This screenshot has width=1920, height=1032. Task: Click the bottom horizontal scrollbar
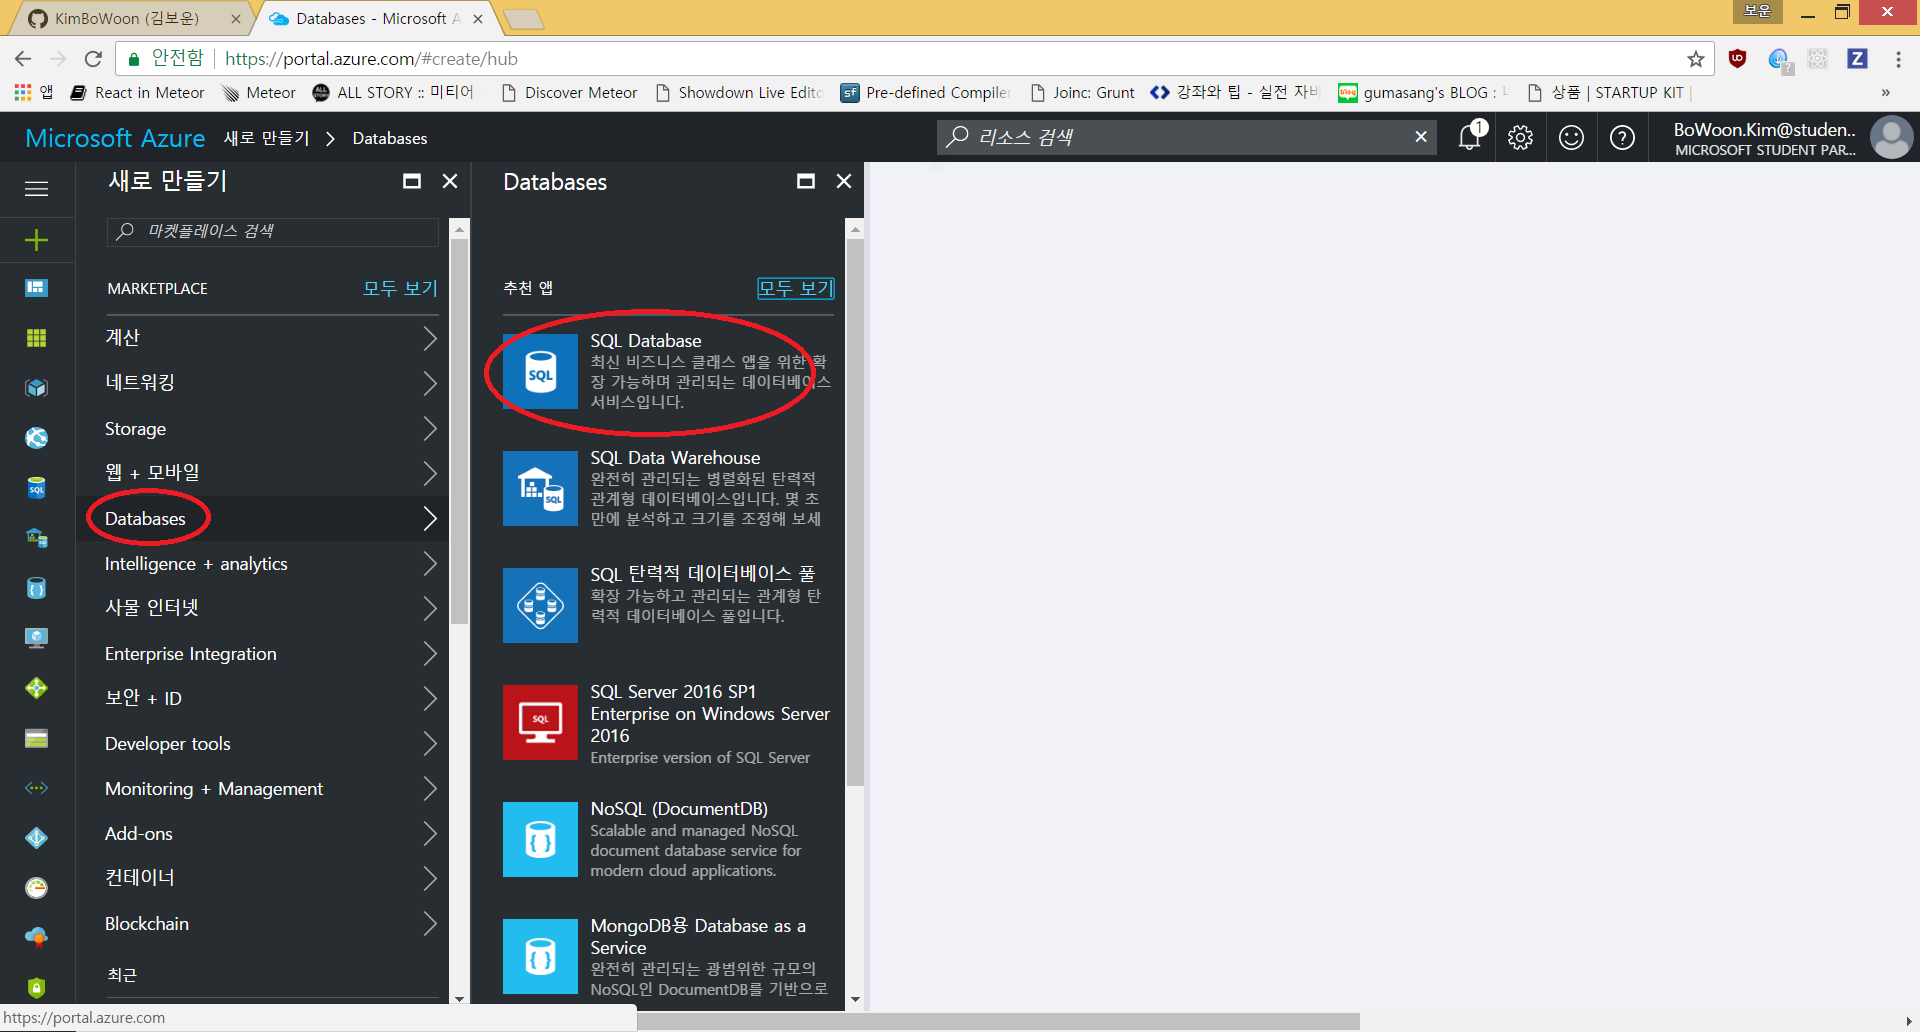[998, 1021]
